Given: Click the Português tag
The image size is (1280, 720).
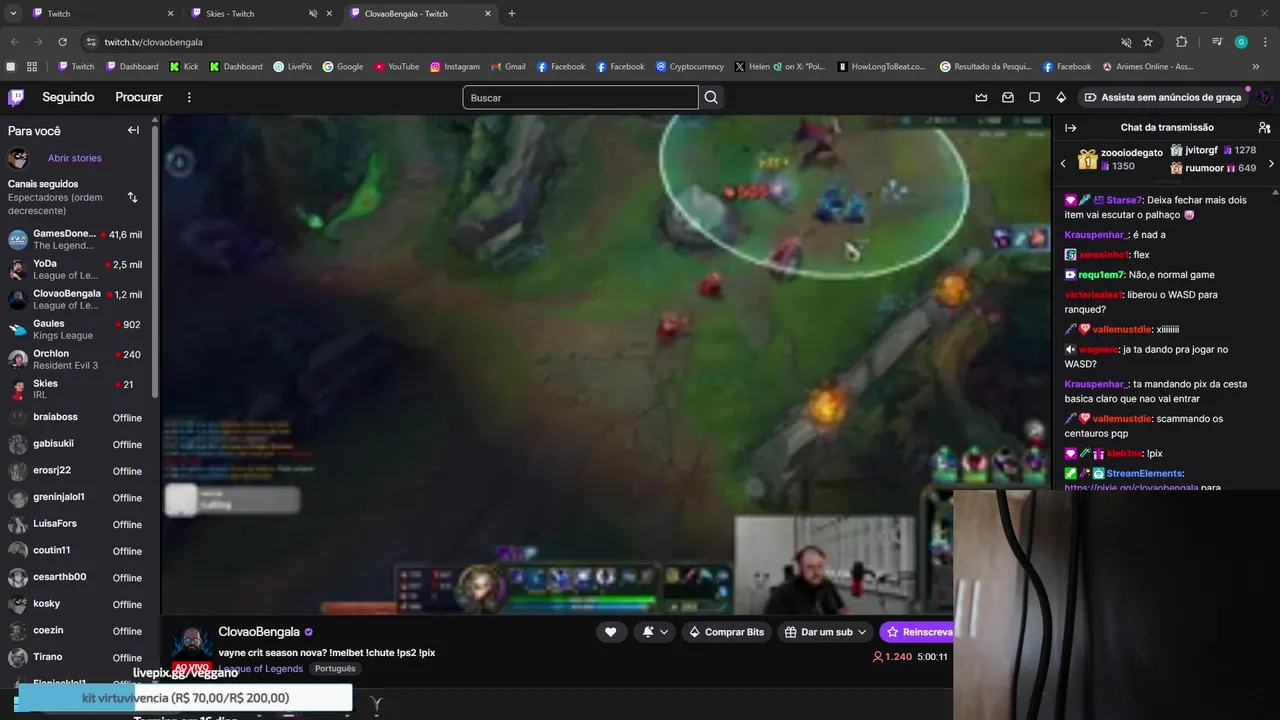Looking at the screenshot, I should (x=334, y=669).
